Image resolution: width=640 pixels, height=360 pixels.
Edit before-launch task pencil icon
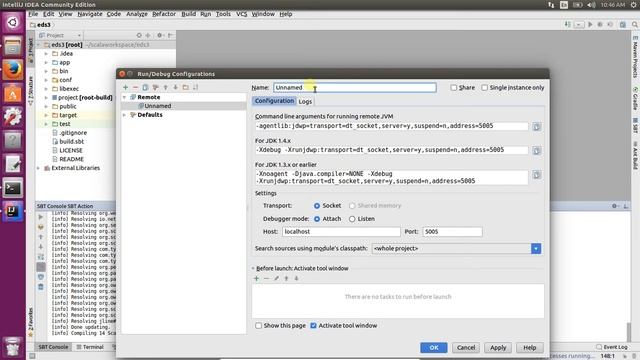click(x=276, y=278)
